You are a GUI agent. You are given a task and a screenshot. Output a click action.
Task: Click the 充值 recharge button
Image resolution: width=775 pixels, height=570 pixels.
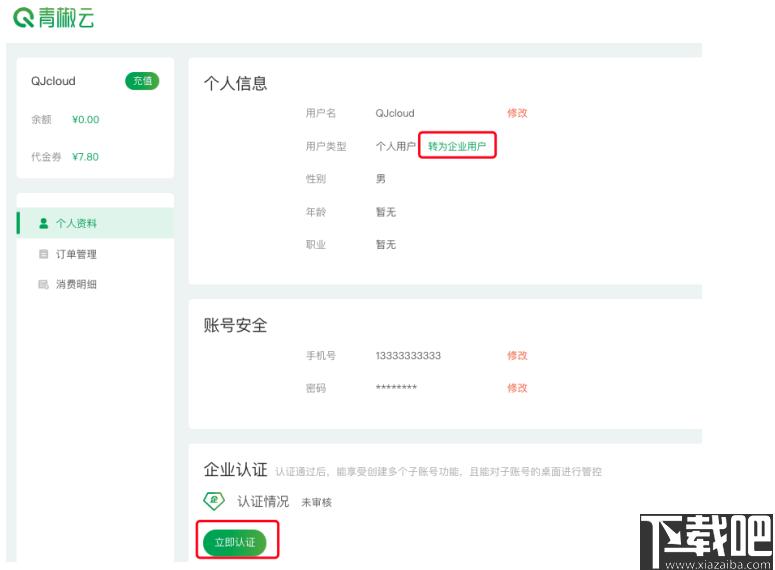point(142,81)
